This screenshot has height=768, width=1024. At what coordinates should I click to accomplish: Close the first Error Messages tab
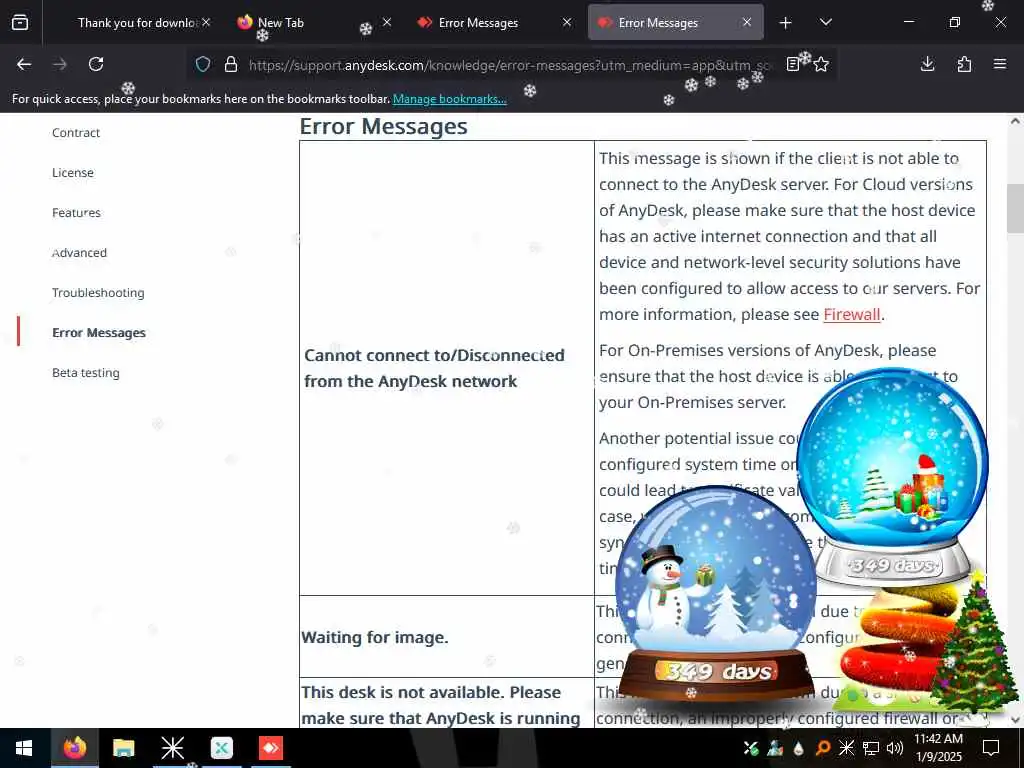567,22
